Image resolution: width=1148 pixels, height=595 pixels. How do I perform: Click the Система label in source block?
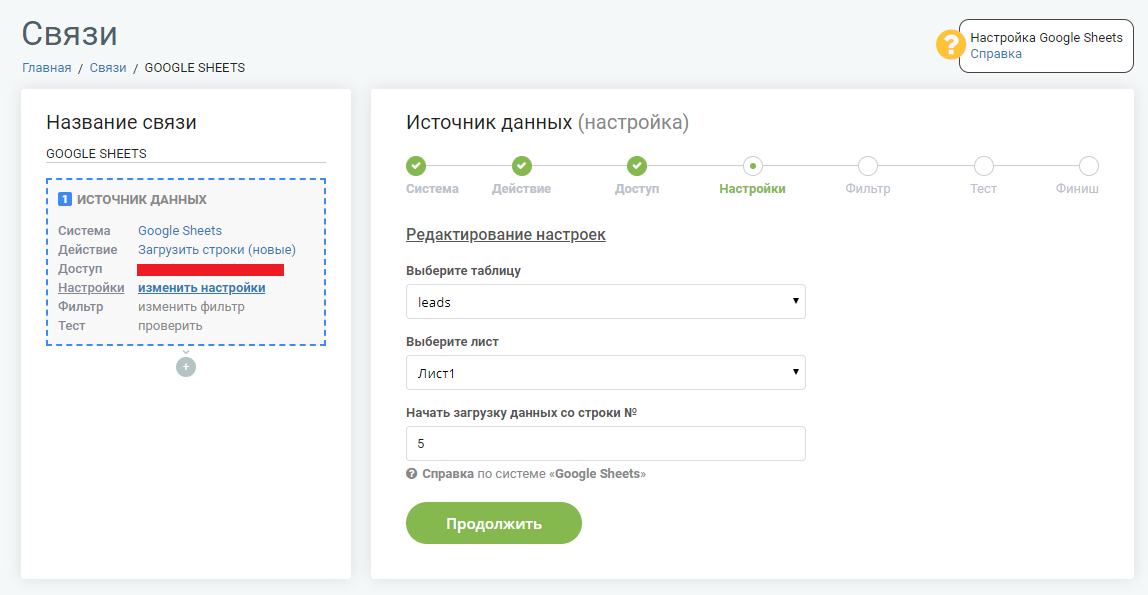pyautogui.click(x=84, y=231)
